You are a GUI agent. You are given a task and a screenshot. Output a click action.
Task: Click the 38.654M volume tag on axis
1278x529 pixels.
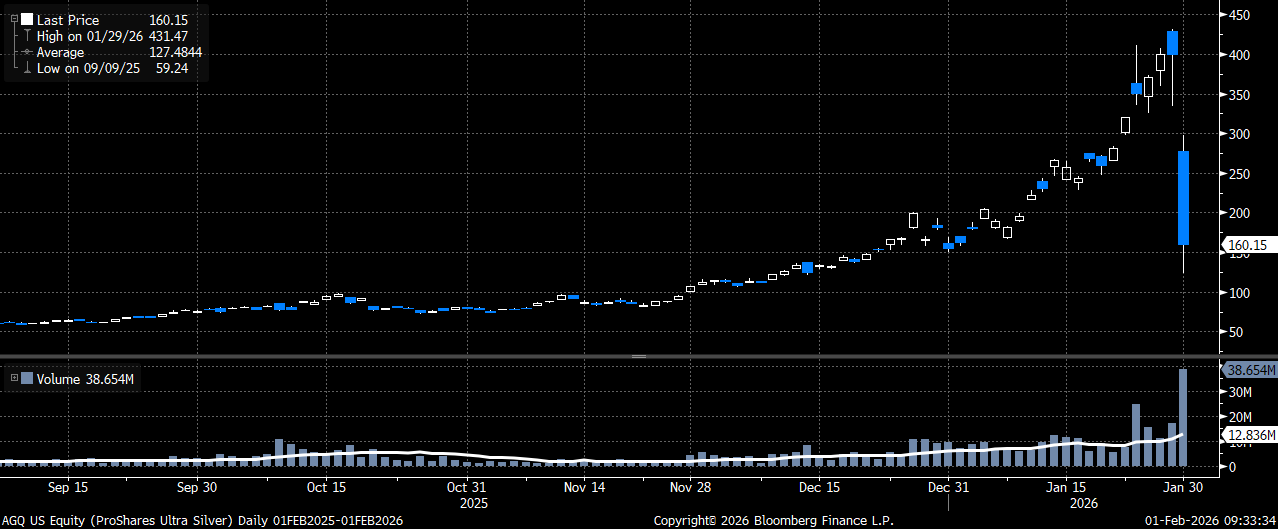[x=1248, y=370]
